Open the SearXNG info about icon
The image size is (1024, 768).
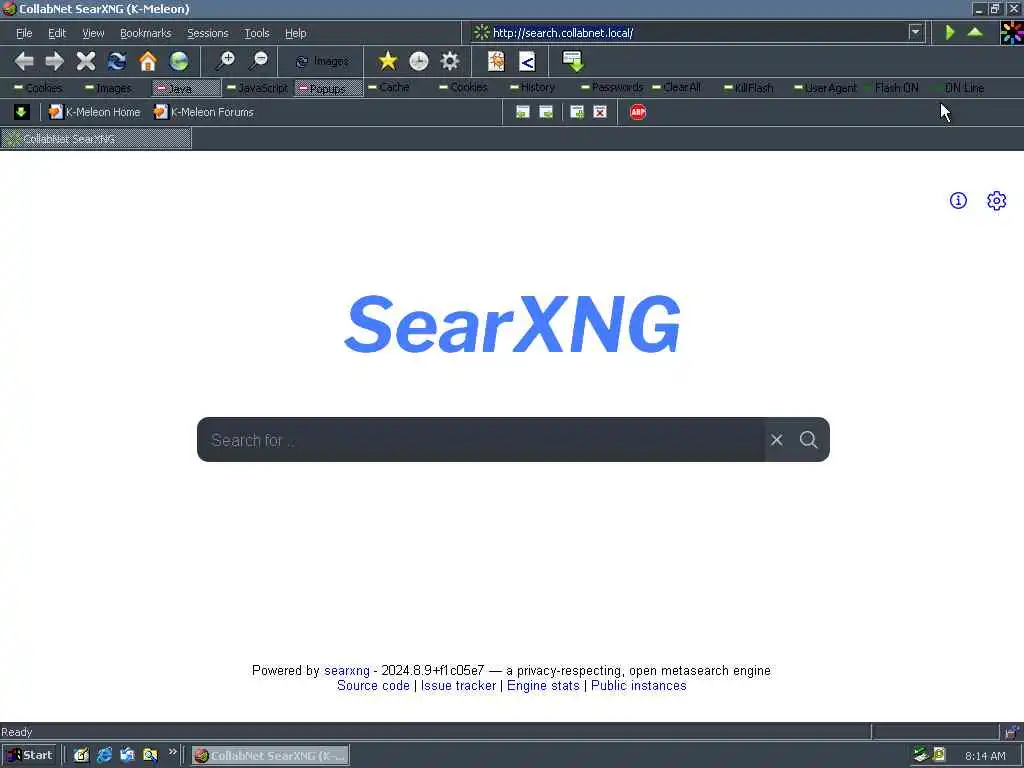958,200
